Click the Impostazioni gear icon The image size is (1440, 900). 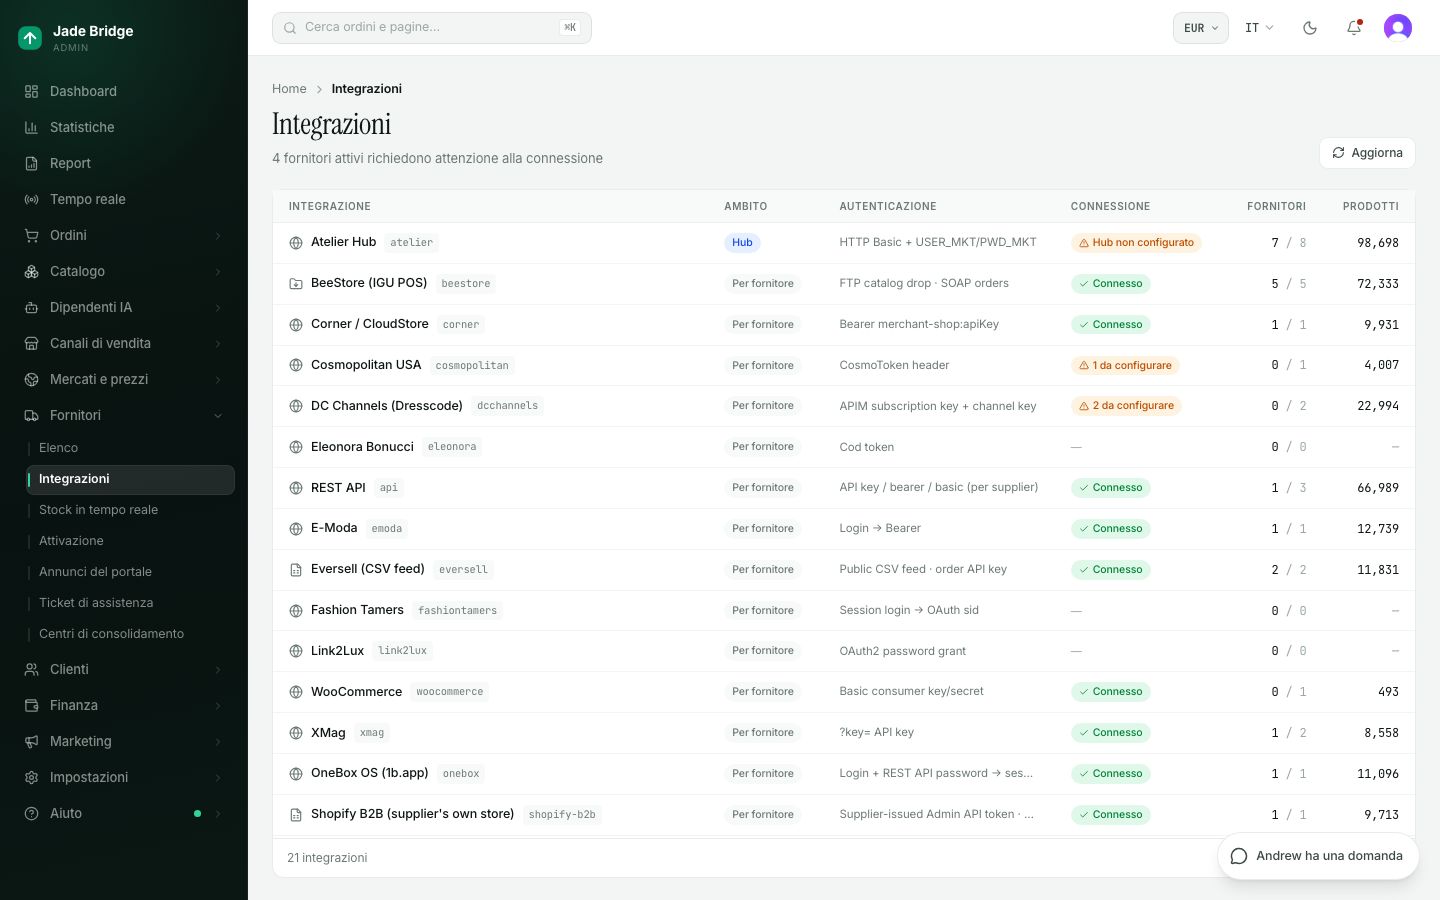click(x=31, y=777)
